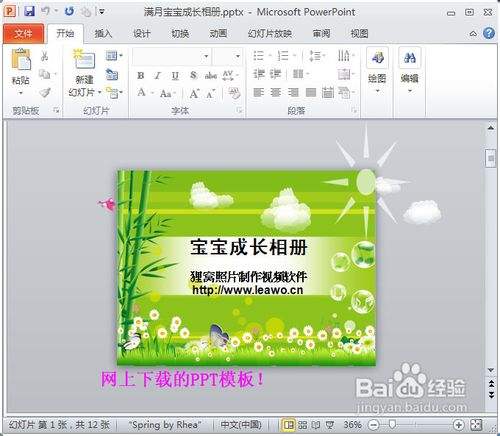This screenshot has width=500, height=436.
Task: Click the Copy icon
Action: coord(45,74)
